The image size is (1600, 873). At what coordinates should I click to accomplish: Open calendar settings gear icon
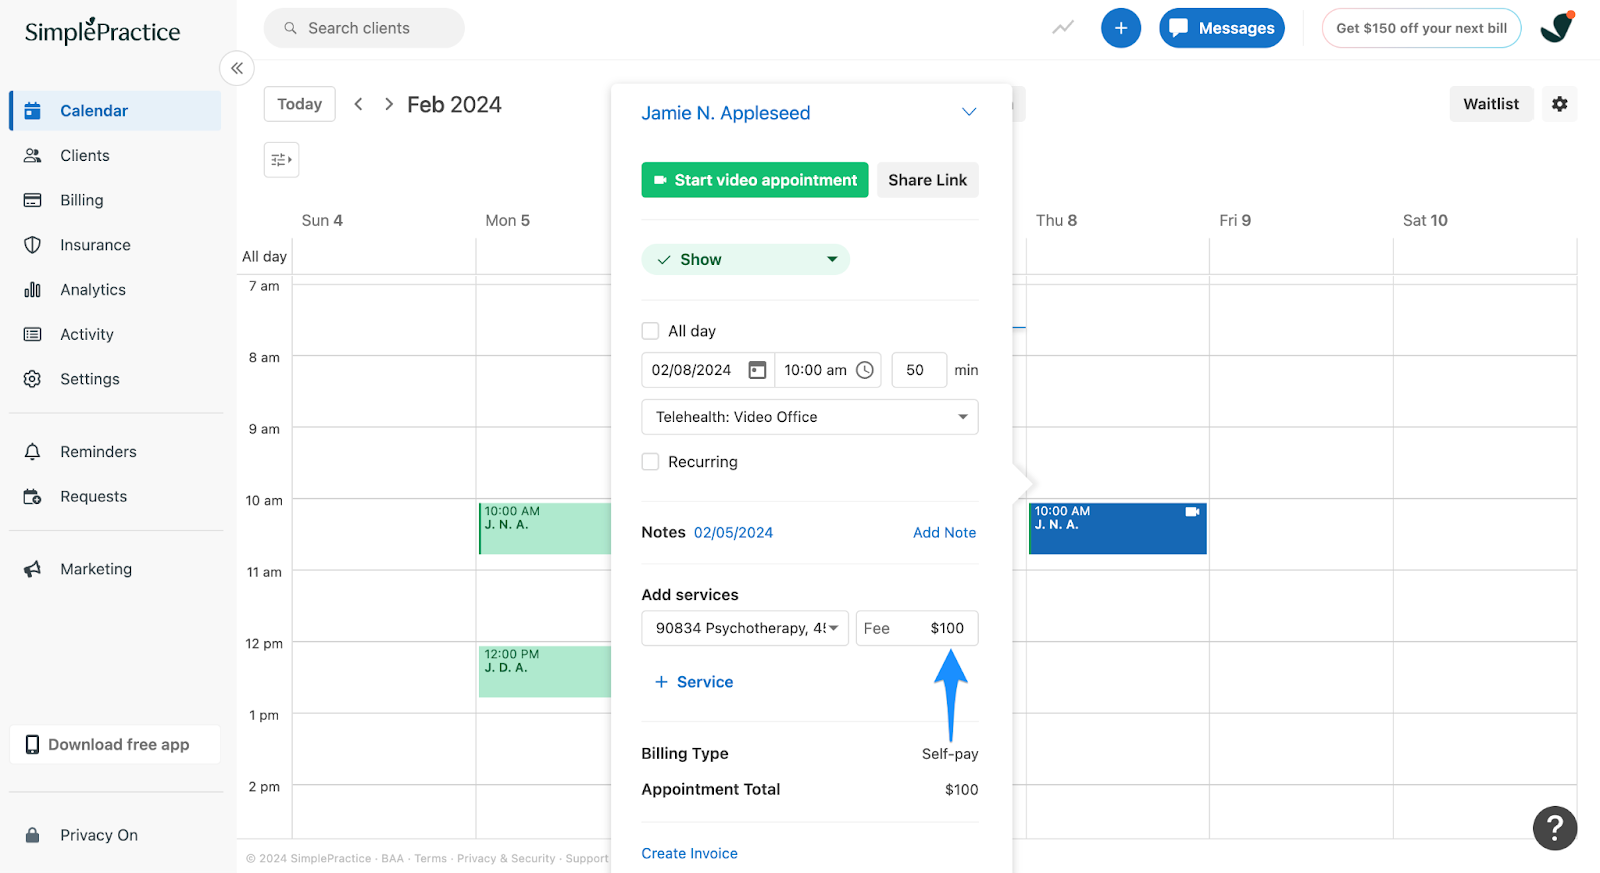(x=1559, y=104)
